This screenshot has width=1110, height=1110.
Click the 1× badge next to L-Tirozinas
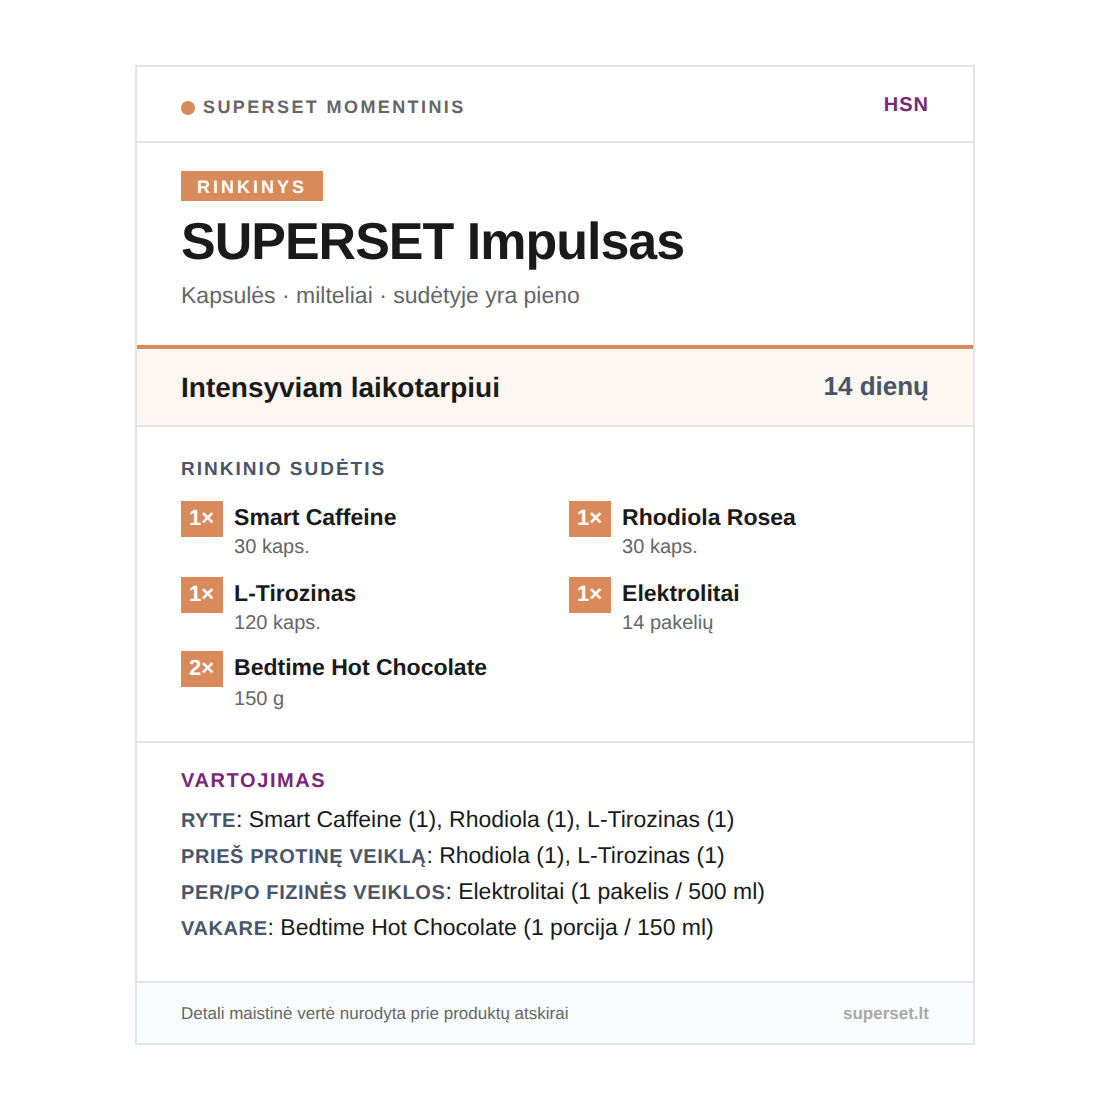point(202,594)
